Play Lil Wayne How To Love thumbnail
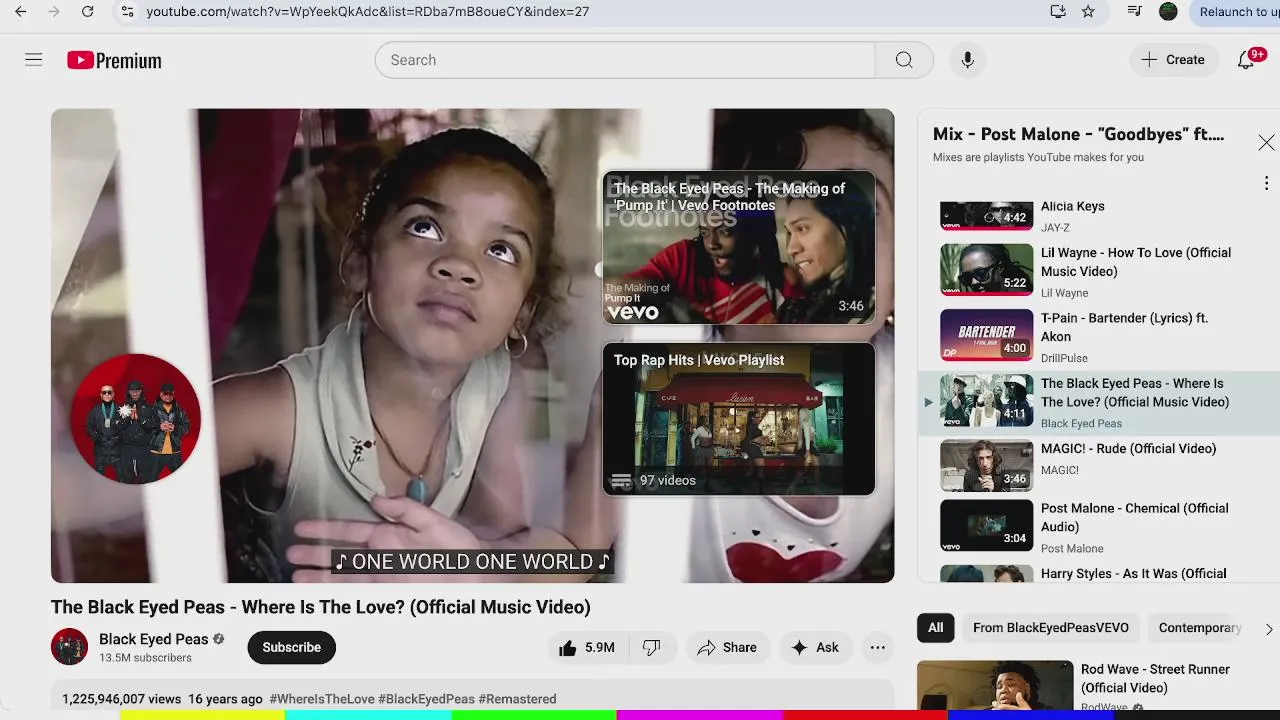Image resolution: width=1280 pixels, height=720 pixels. [986, 270]
